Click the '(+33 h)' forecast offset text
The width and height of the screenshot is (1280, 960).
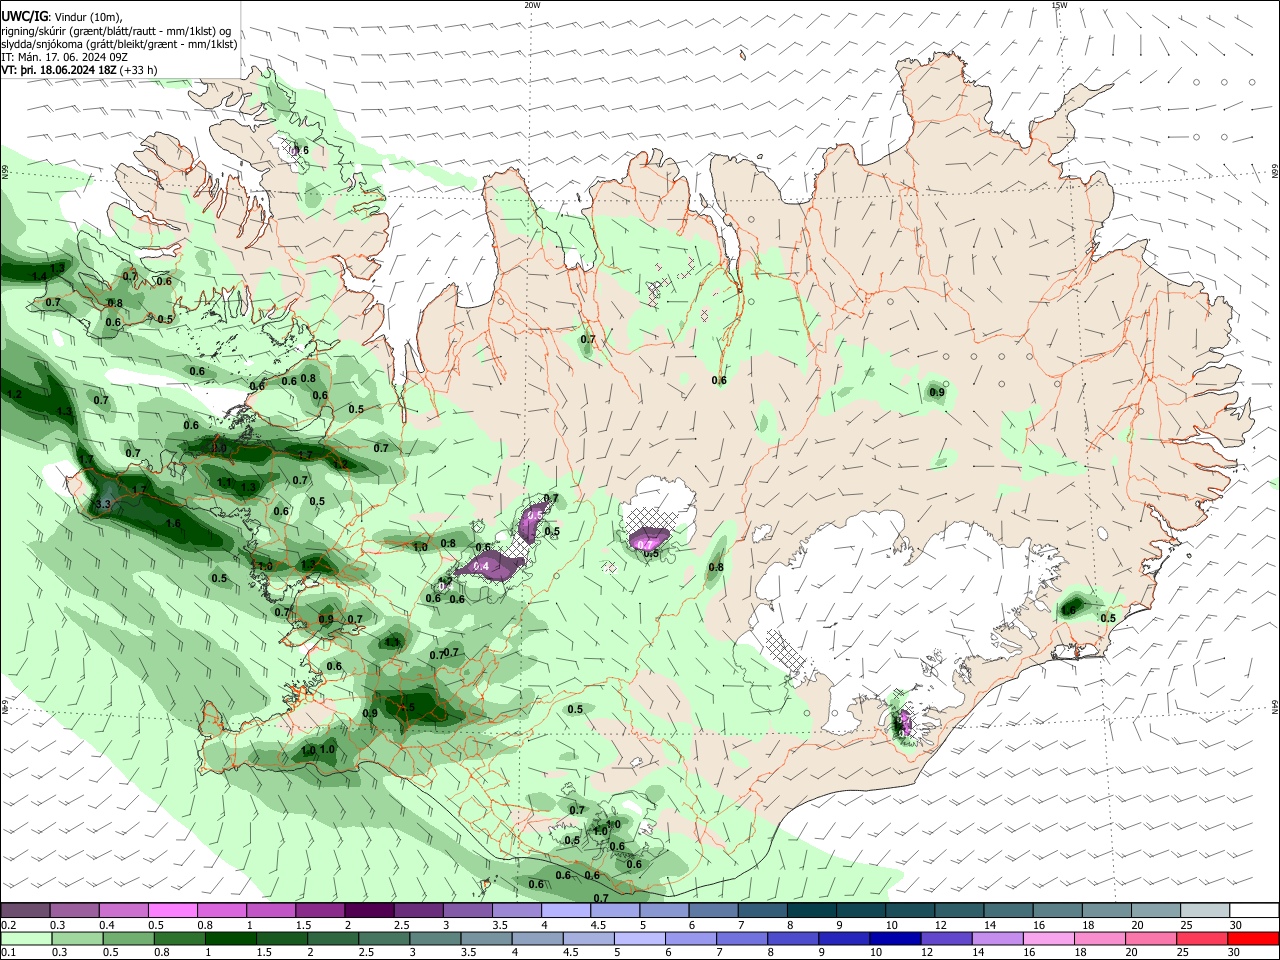coord(138,70)
